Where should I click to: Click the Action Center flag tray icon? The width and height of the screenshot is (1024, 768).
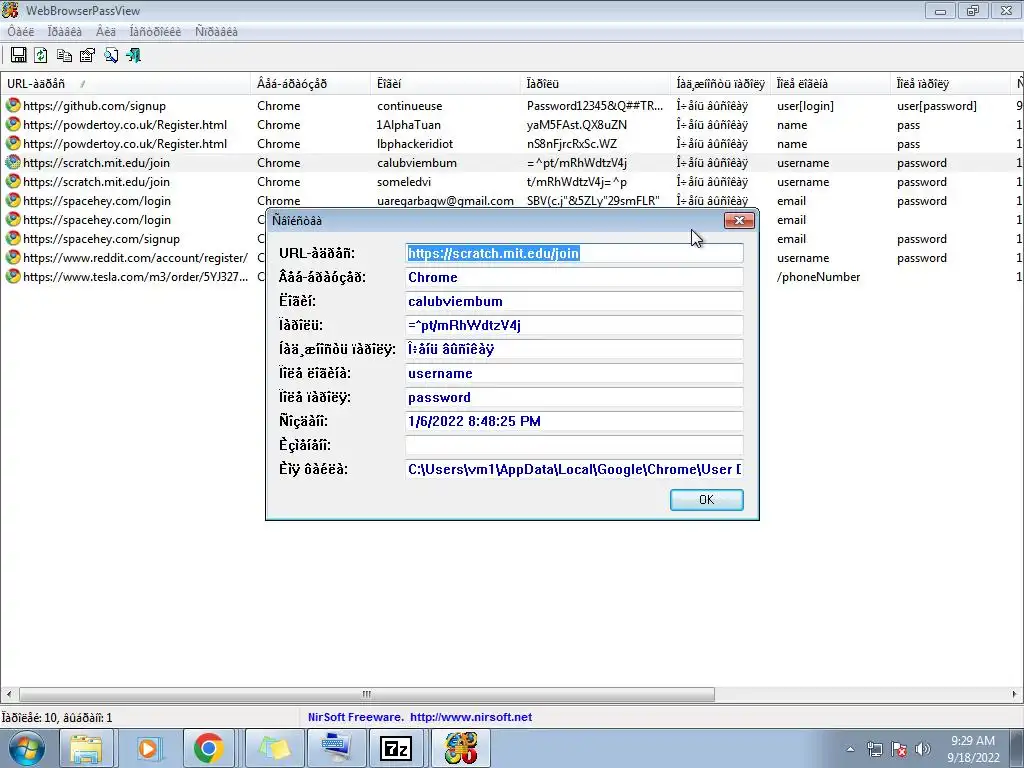point(899,749)
